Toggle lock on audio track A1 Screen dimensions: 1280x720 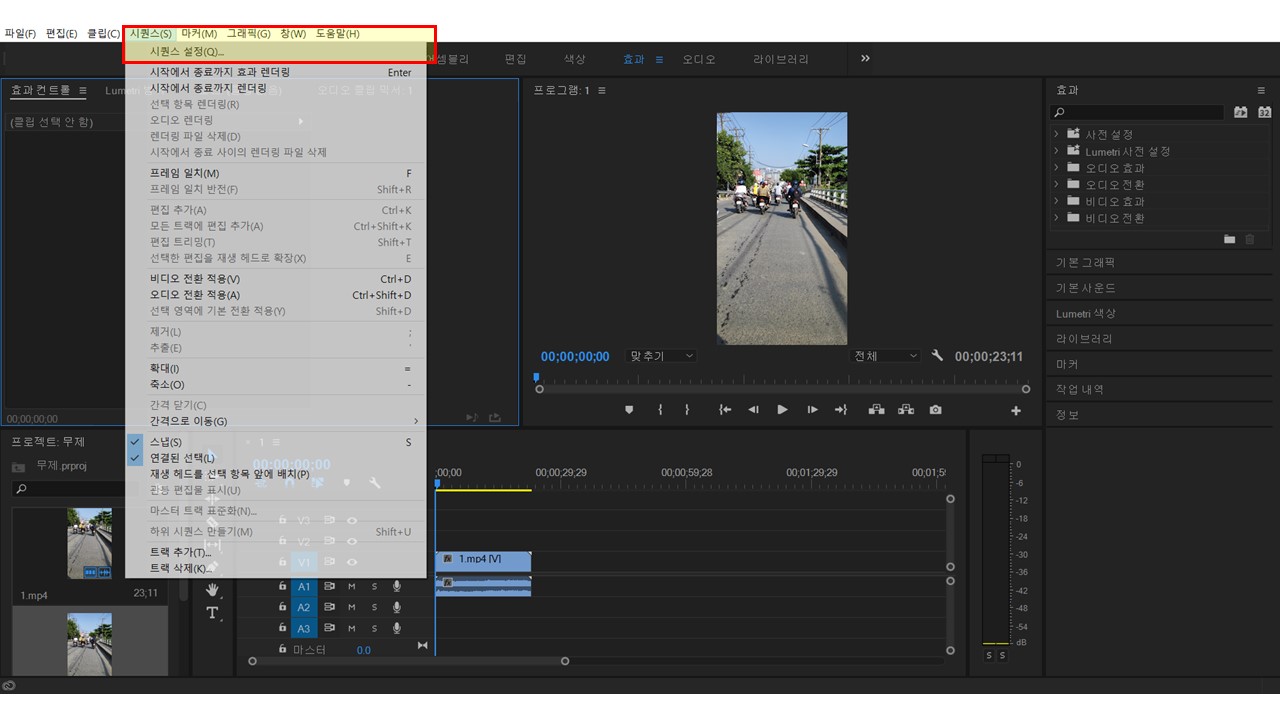pos(282,586)
